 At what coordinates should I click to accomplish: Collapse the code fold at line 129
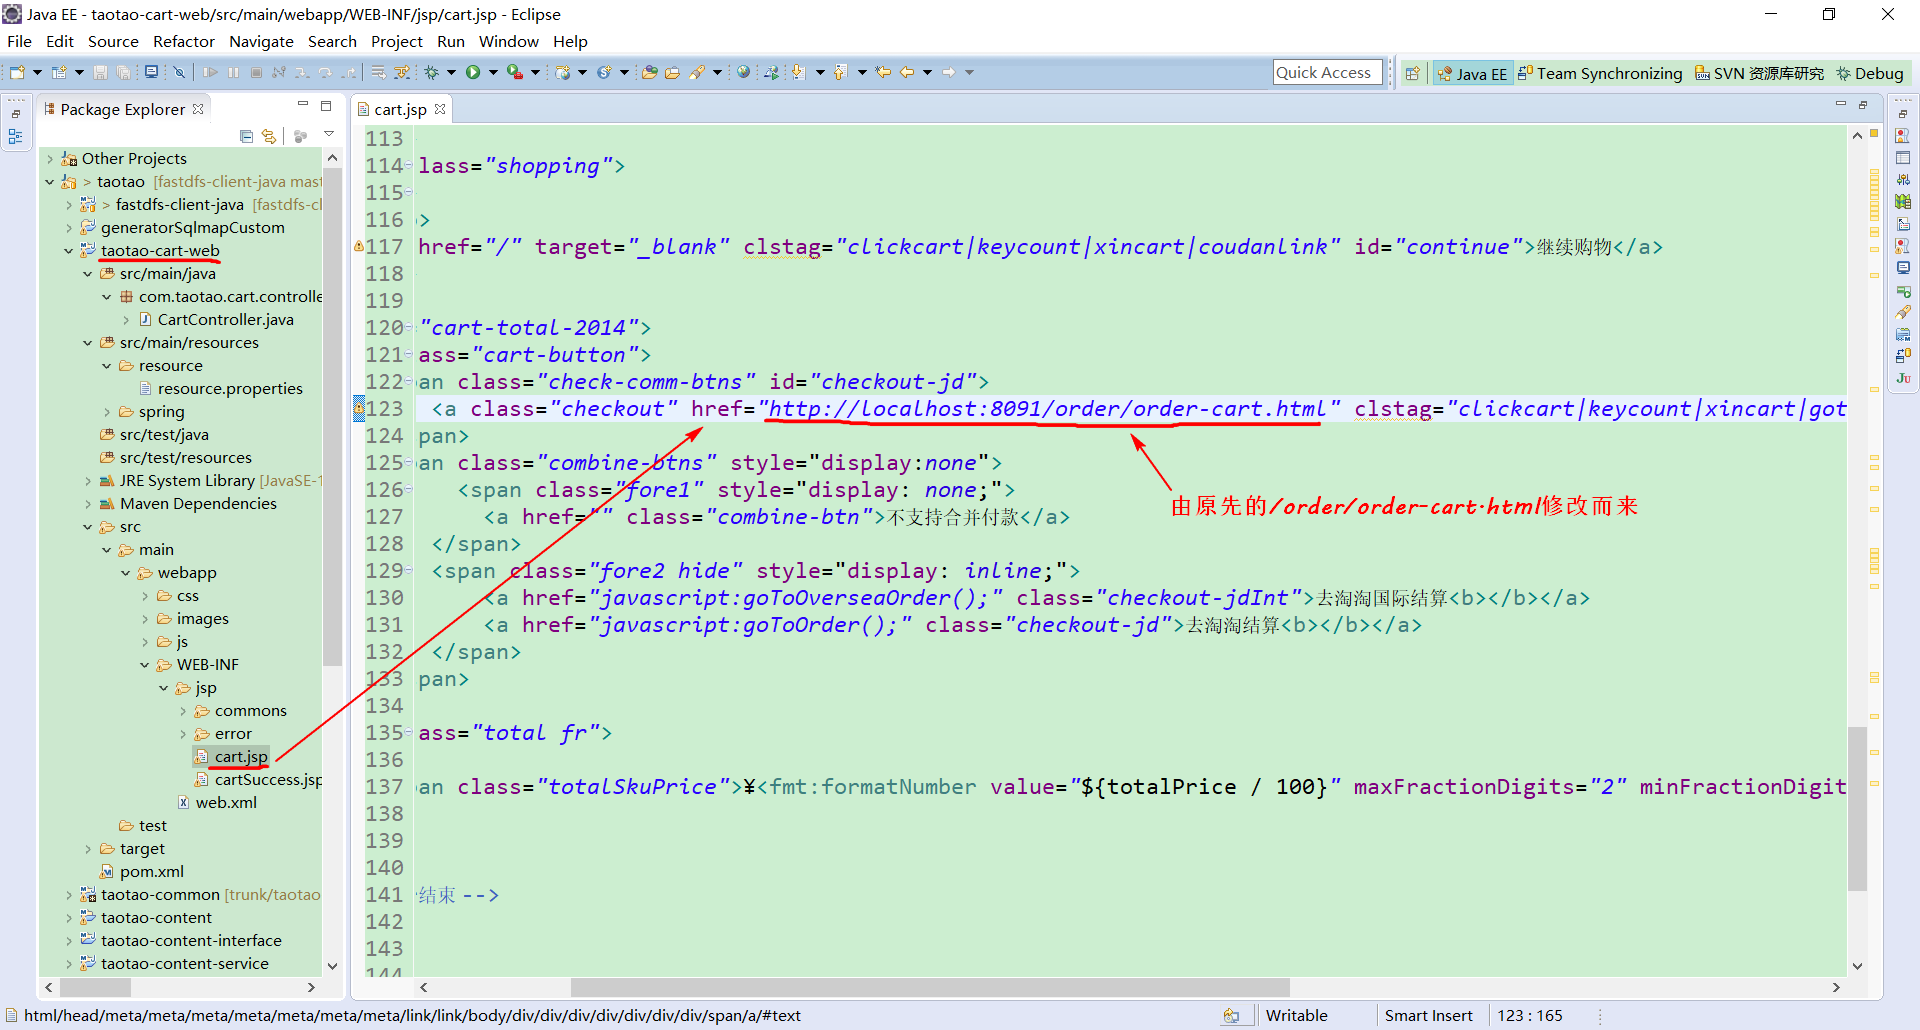click(409, 571)
